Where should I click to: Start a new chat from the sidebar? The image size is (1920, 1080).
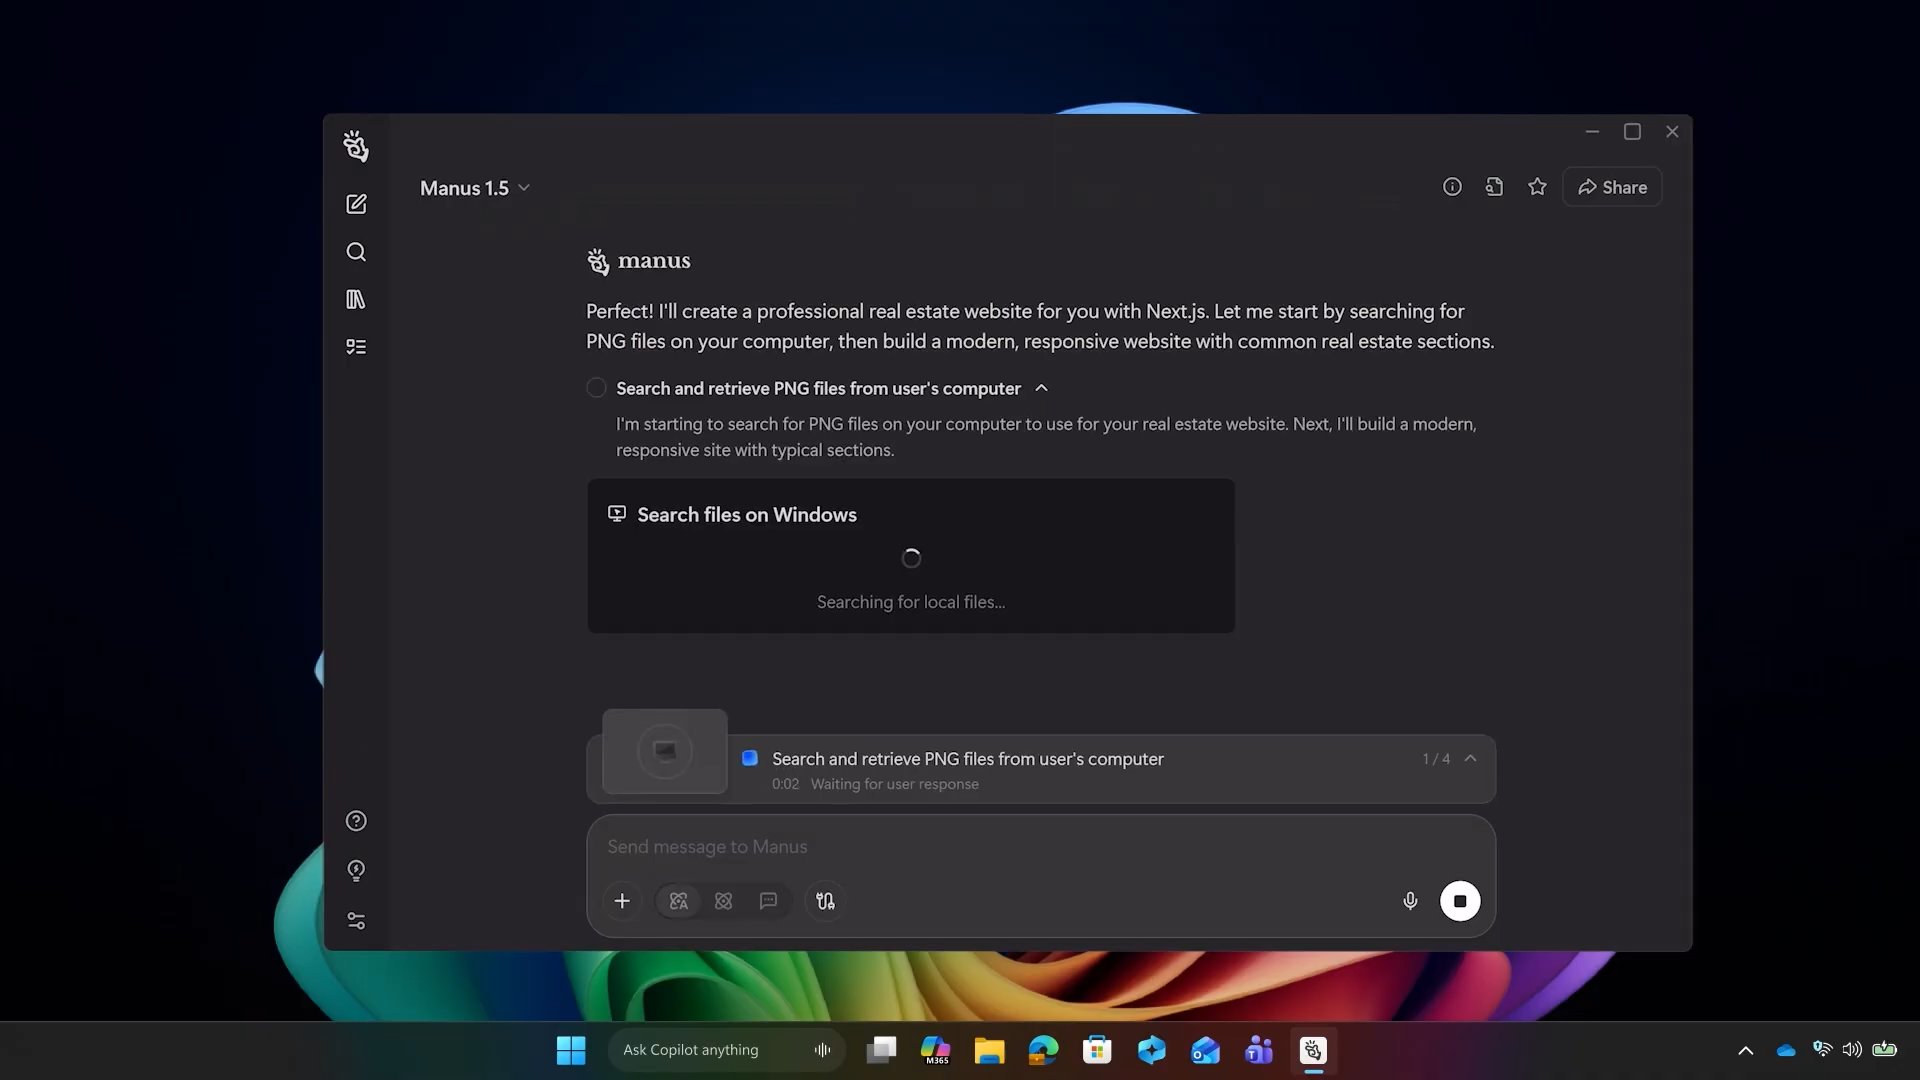(x=356, y=203)
